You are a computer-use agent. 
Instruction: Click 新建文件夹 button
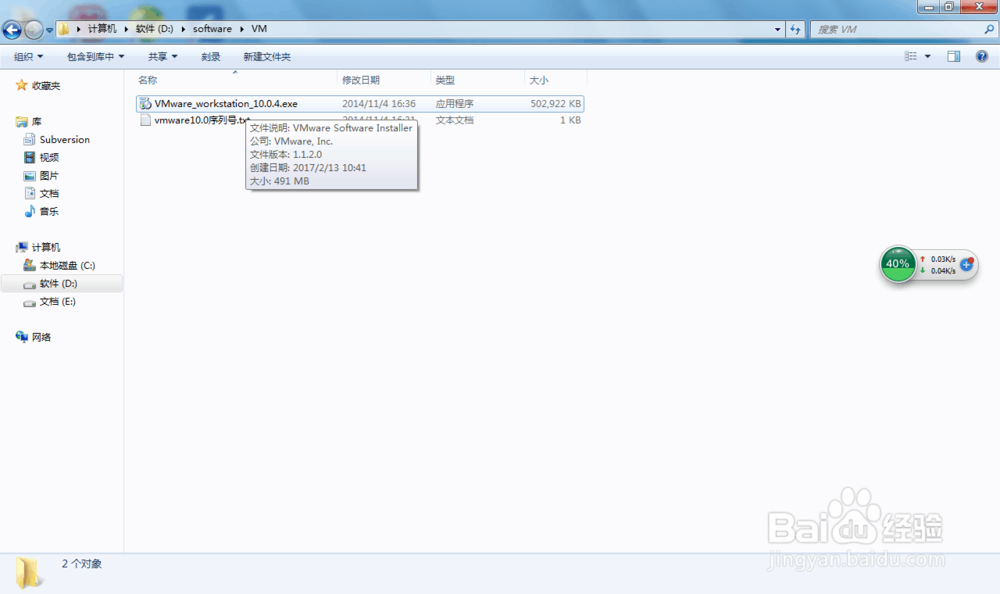267,57
